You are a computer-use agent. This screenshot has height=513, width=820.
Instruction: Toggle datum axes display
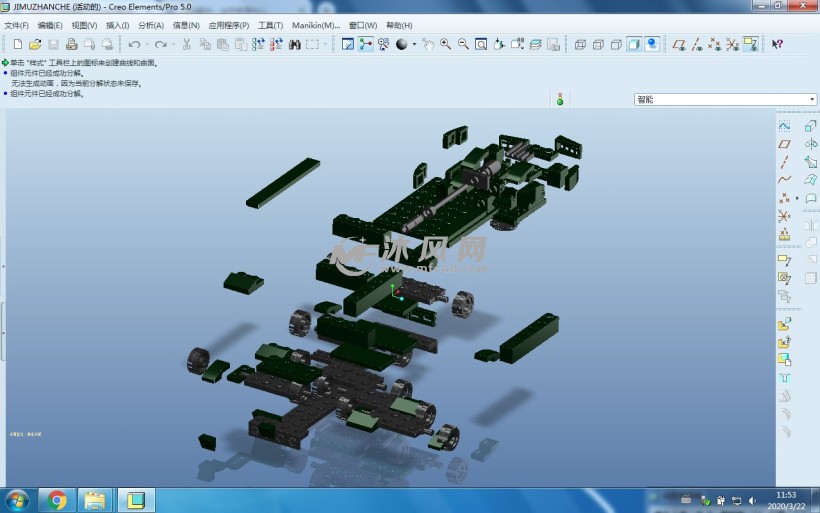click(696, 44)
